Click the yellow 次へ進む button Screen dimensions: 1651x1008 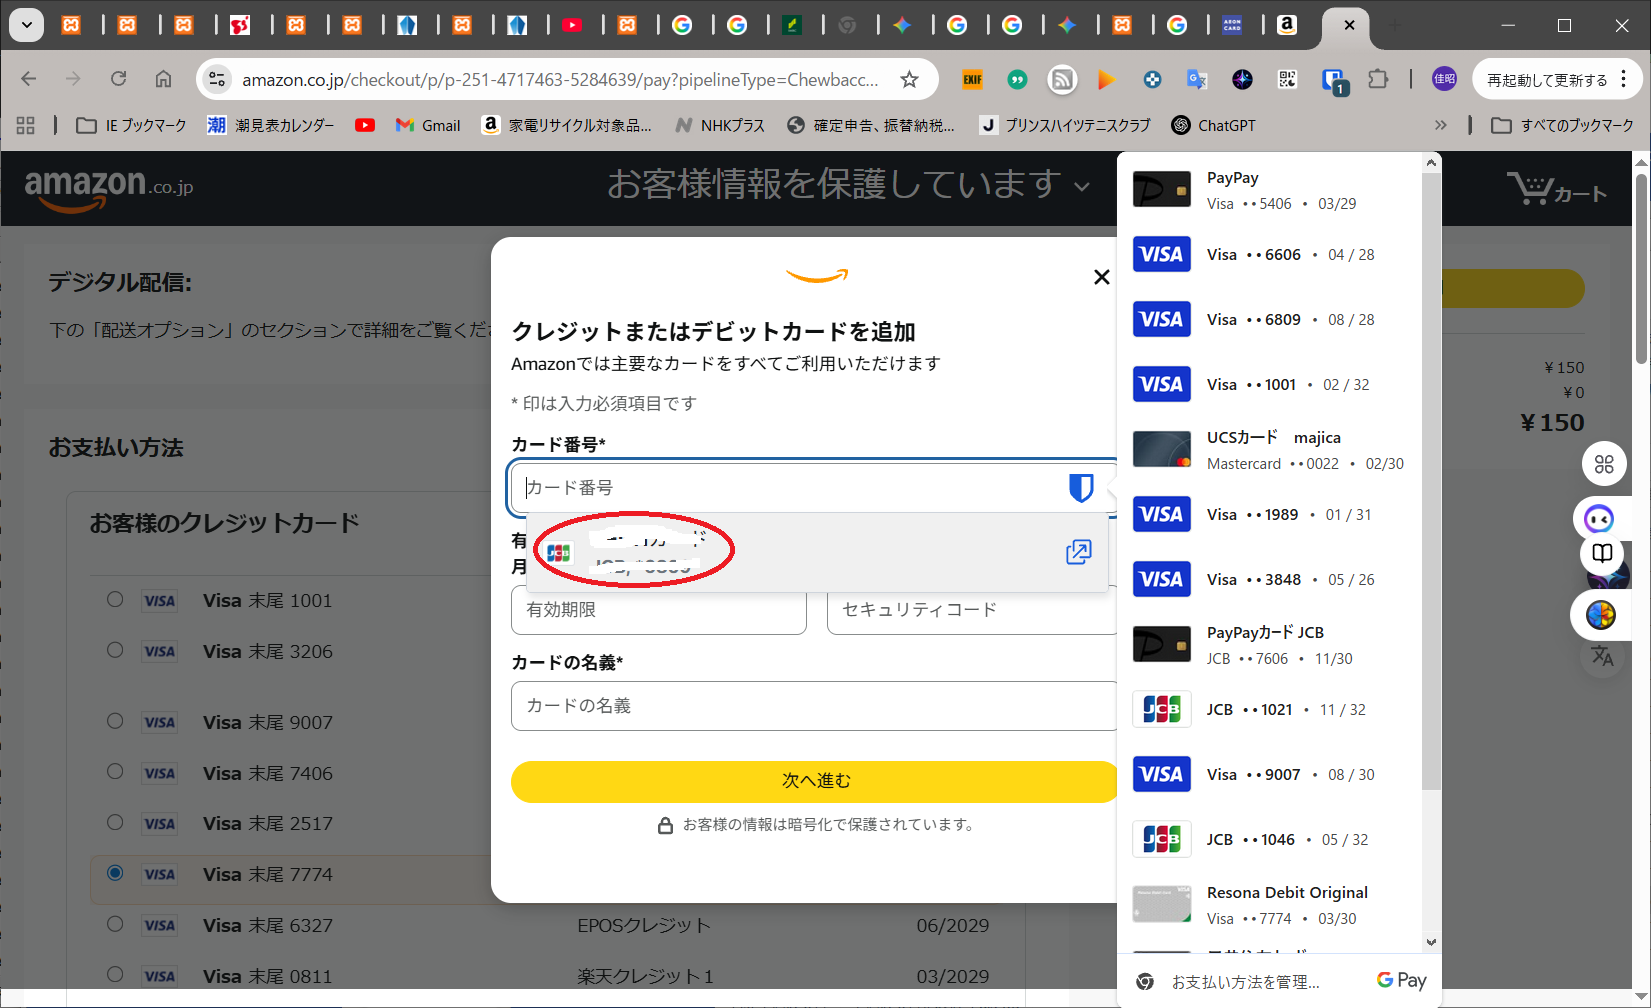pos(815,781)
